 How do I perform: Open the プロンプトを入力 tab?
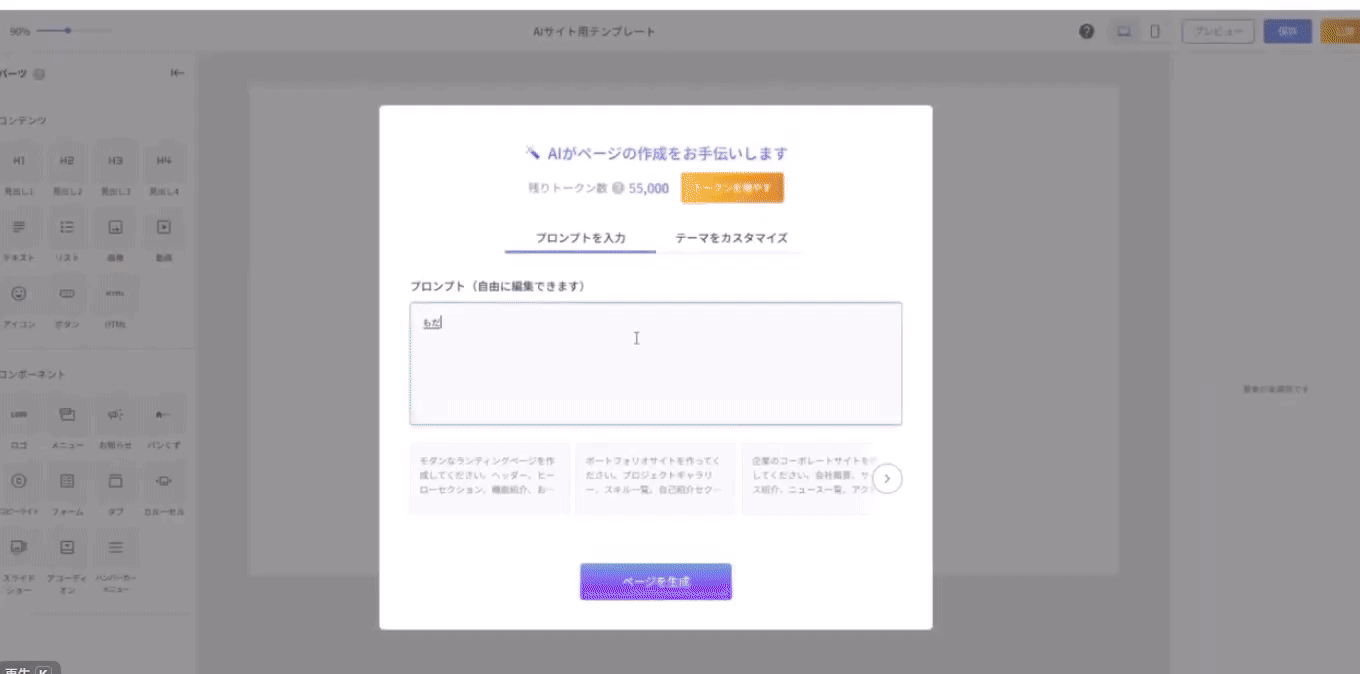click(x=580, y=238)
